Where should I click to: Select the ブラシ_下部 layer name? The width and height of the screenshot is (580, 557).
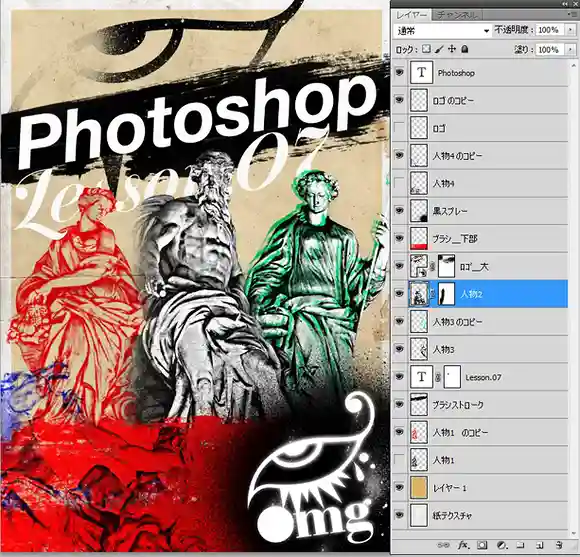455,239
